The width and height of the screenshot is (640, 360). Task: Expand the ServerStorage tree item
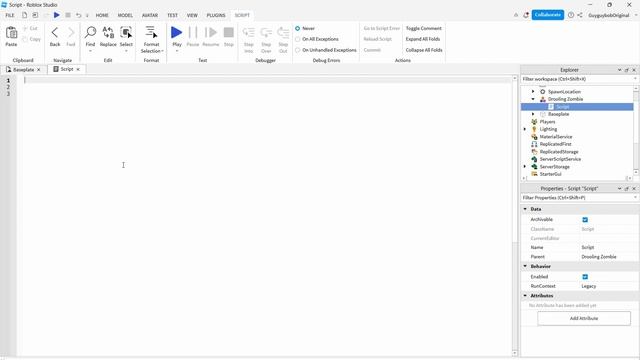click(x=525, y=167)
